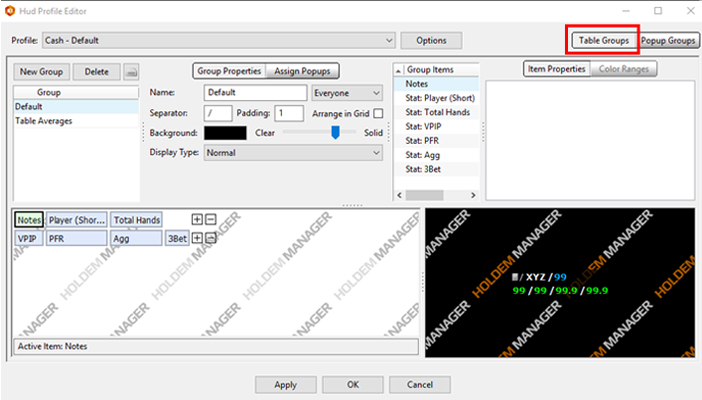Select Color Ranges tab

pyautogui.click(x=624, y=69)
